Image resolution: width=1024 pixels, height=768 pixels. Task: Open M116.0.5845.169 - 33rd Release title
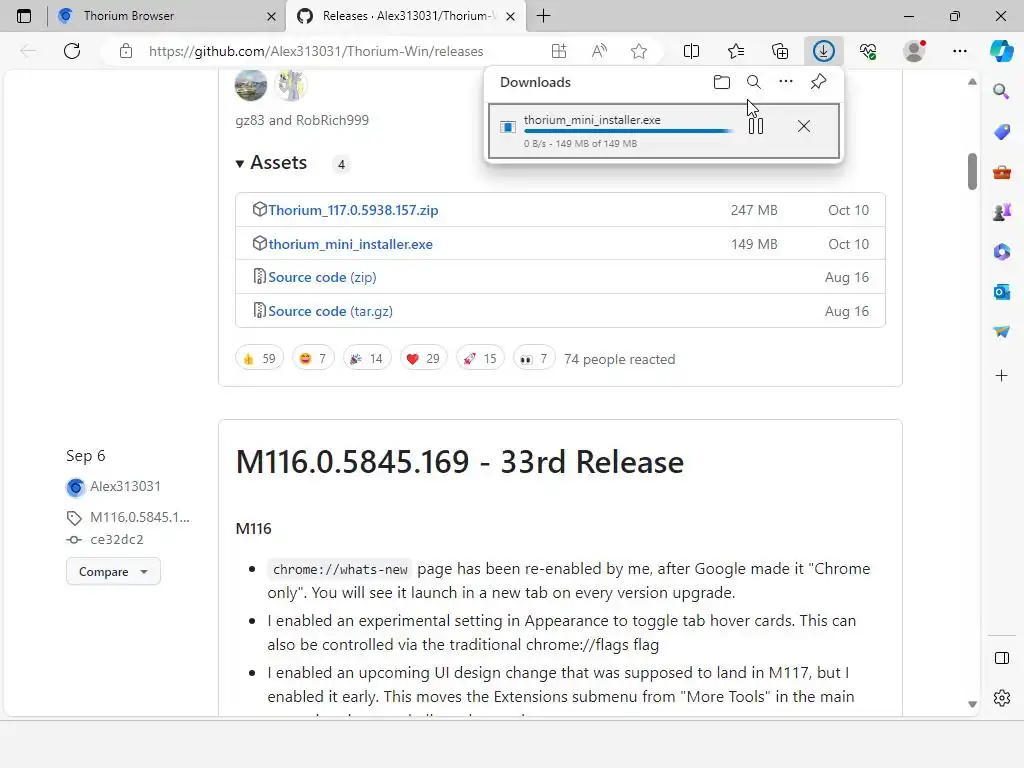coord(460,462)
